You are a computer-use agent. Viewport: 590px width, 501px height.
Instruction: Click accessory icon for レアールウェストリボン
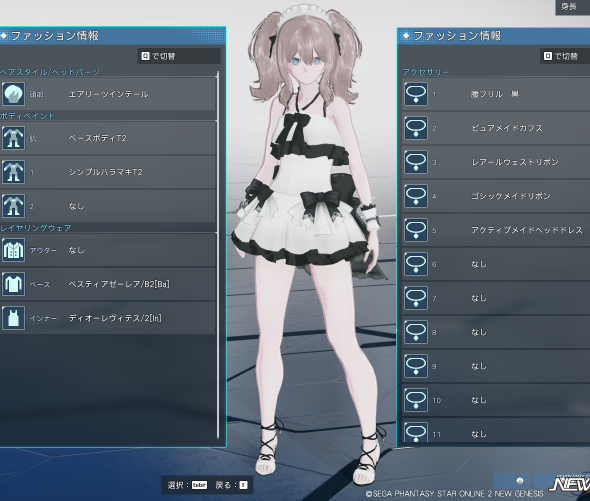click(416, 162)
